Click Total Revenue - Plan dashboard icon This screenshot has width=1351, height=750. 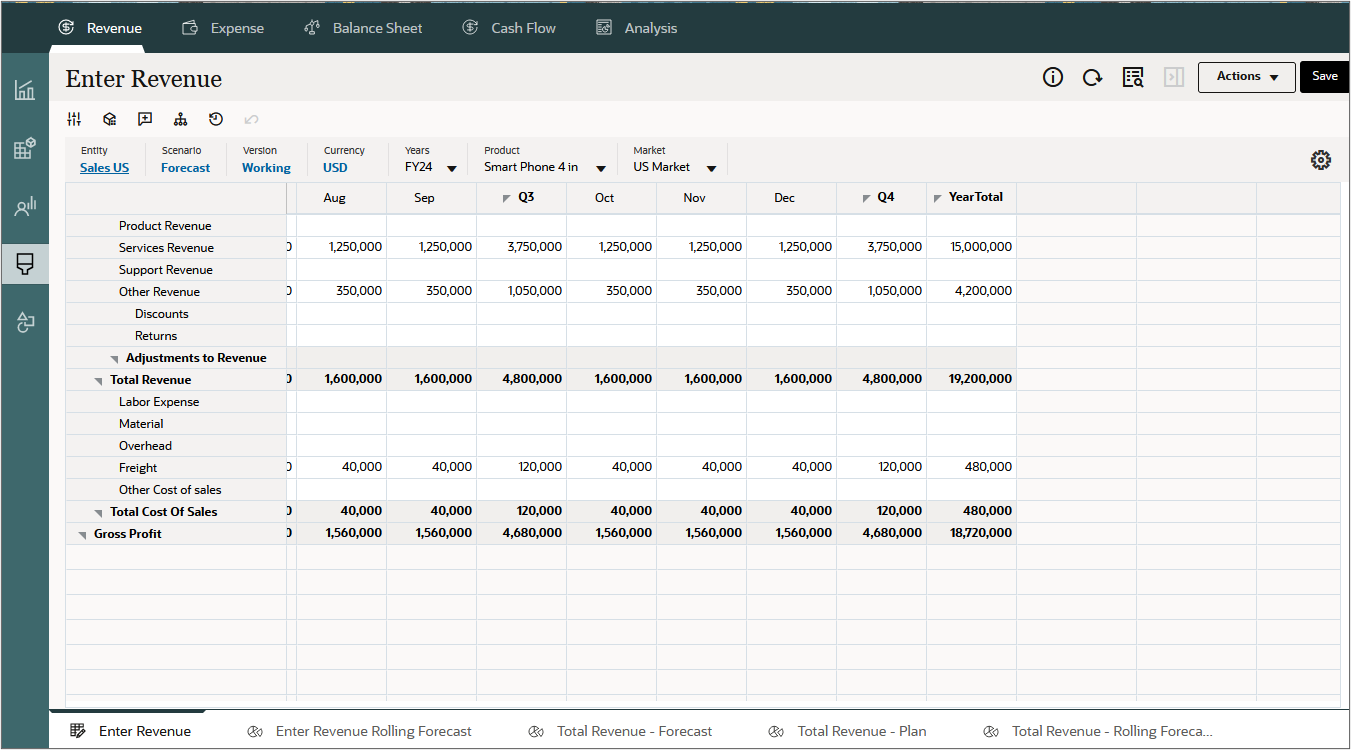coord(777,731)
